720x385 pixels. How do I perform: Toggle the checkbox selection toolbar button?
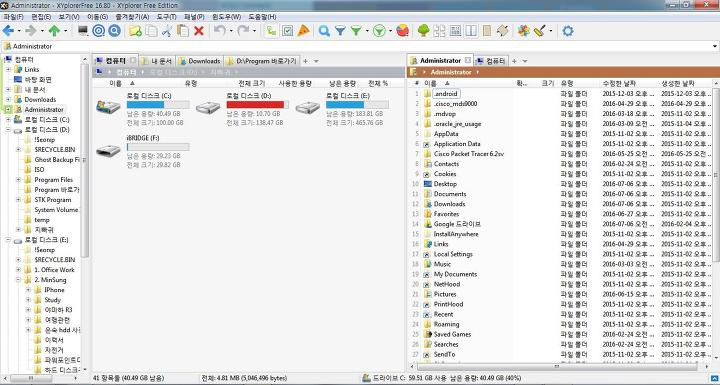click(287, 31)
